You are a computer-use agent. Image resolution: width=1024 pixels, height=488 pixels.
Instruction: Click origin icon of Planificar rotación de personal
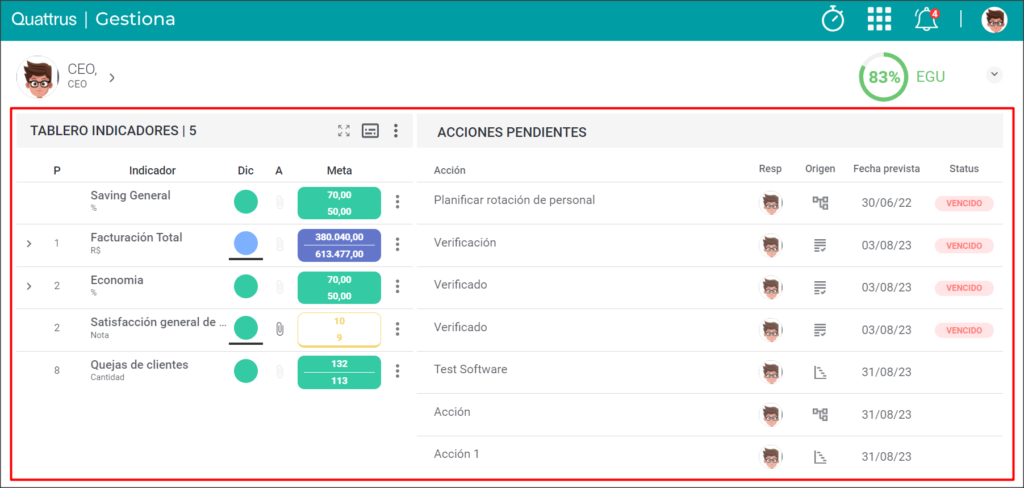pos(820,203)
